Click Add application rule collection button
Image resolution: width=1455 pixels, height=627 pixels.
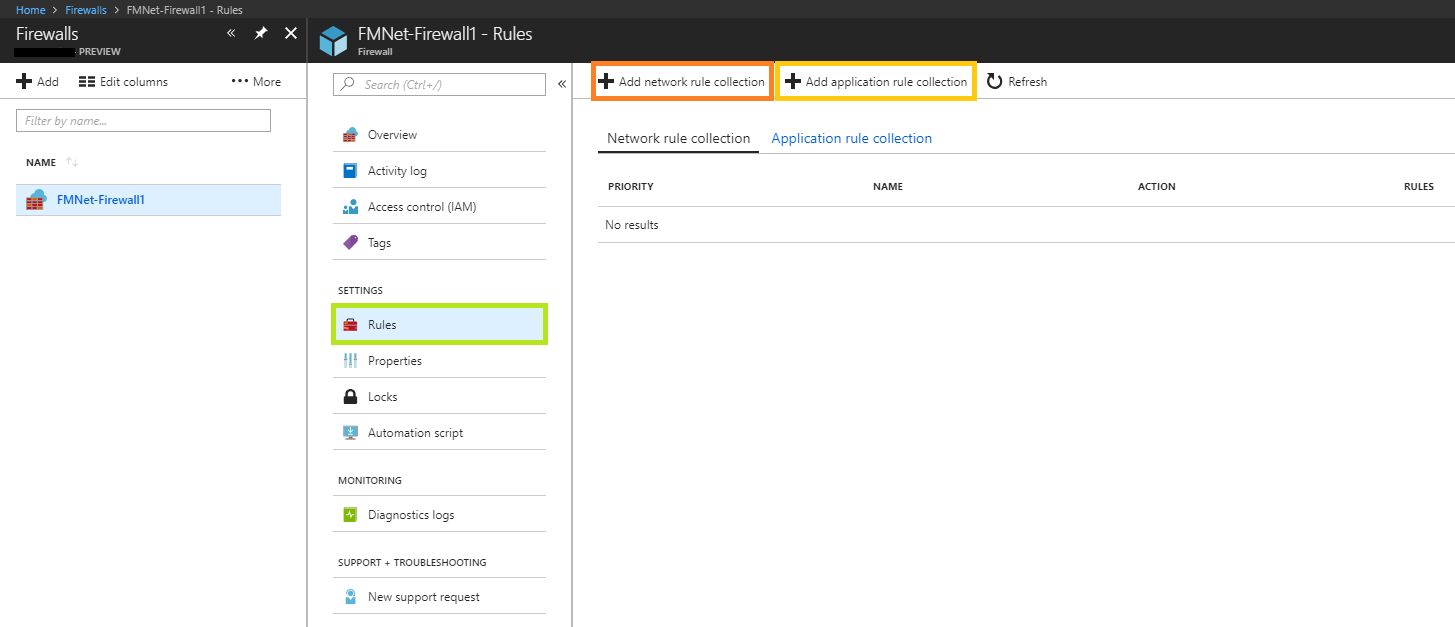[x=876, y=82]
